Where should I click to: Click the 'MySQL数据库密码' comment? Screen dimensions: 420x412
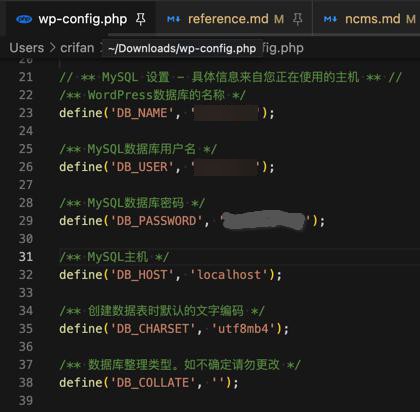point(132,203)
